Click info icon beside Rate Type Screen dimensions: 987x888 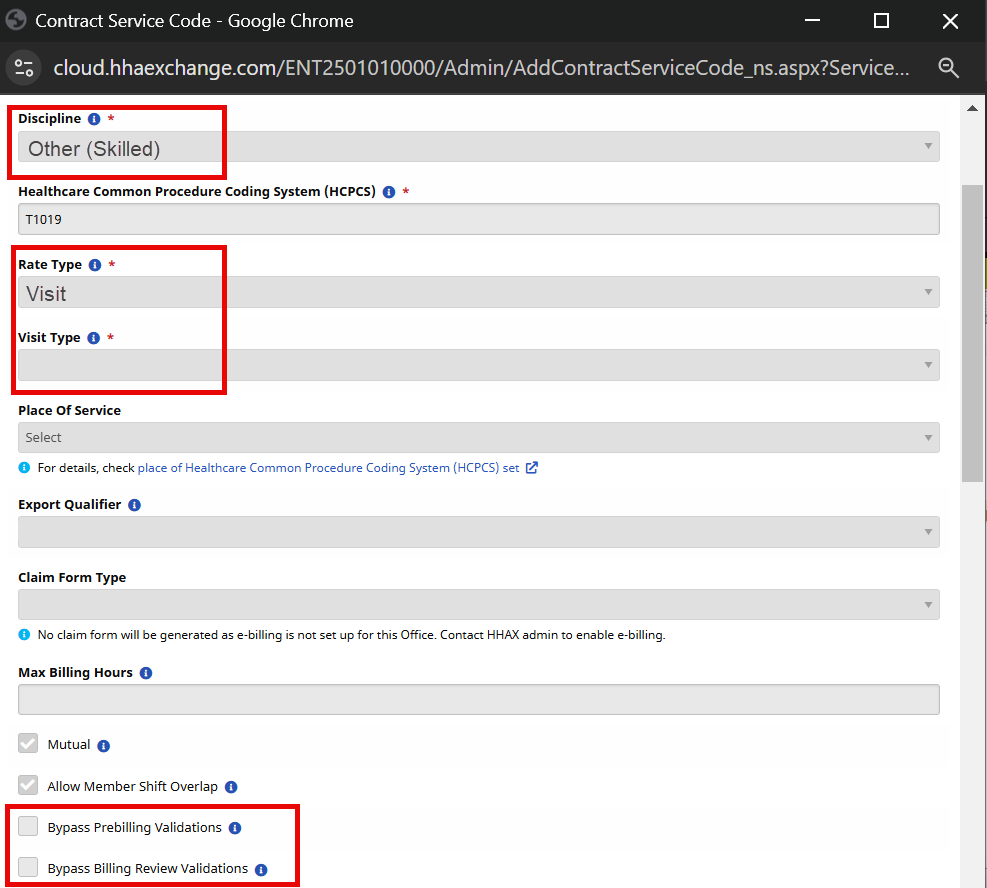tap(95, 265)
